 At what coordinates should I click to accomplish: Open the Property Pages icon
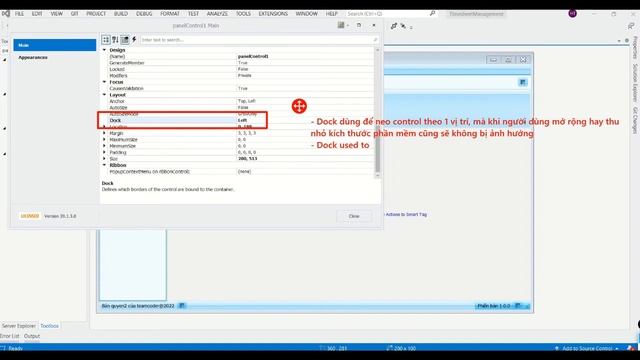click(124, 40)
